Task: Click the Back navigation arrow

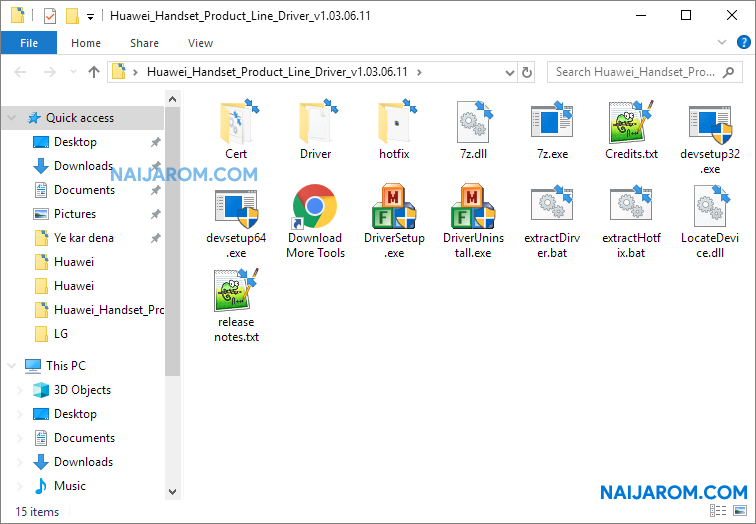Action: click(x=20, y=72)
